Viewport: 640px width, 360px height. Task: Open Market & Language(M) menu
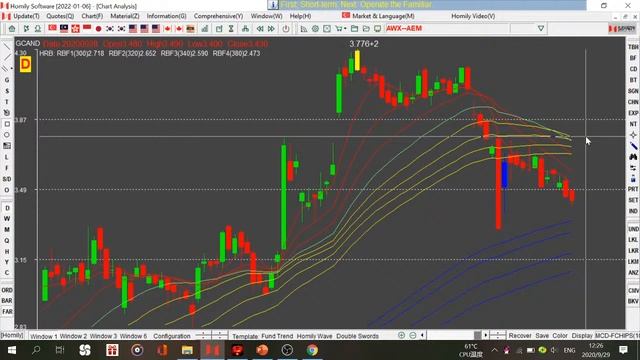pos(383,16)
